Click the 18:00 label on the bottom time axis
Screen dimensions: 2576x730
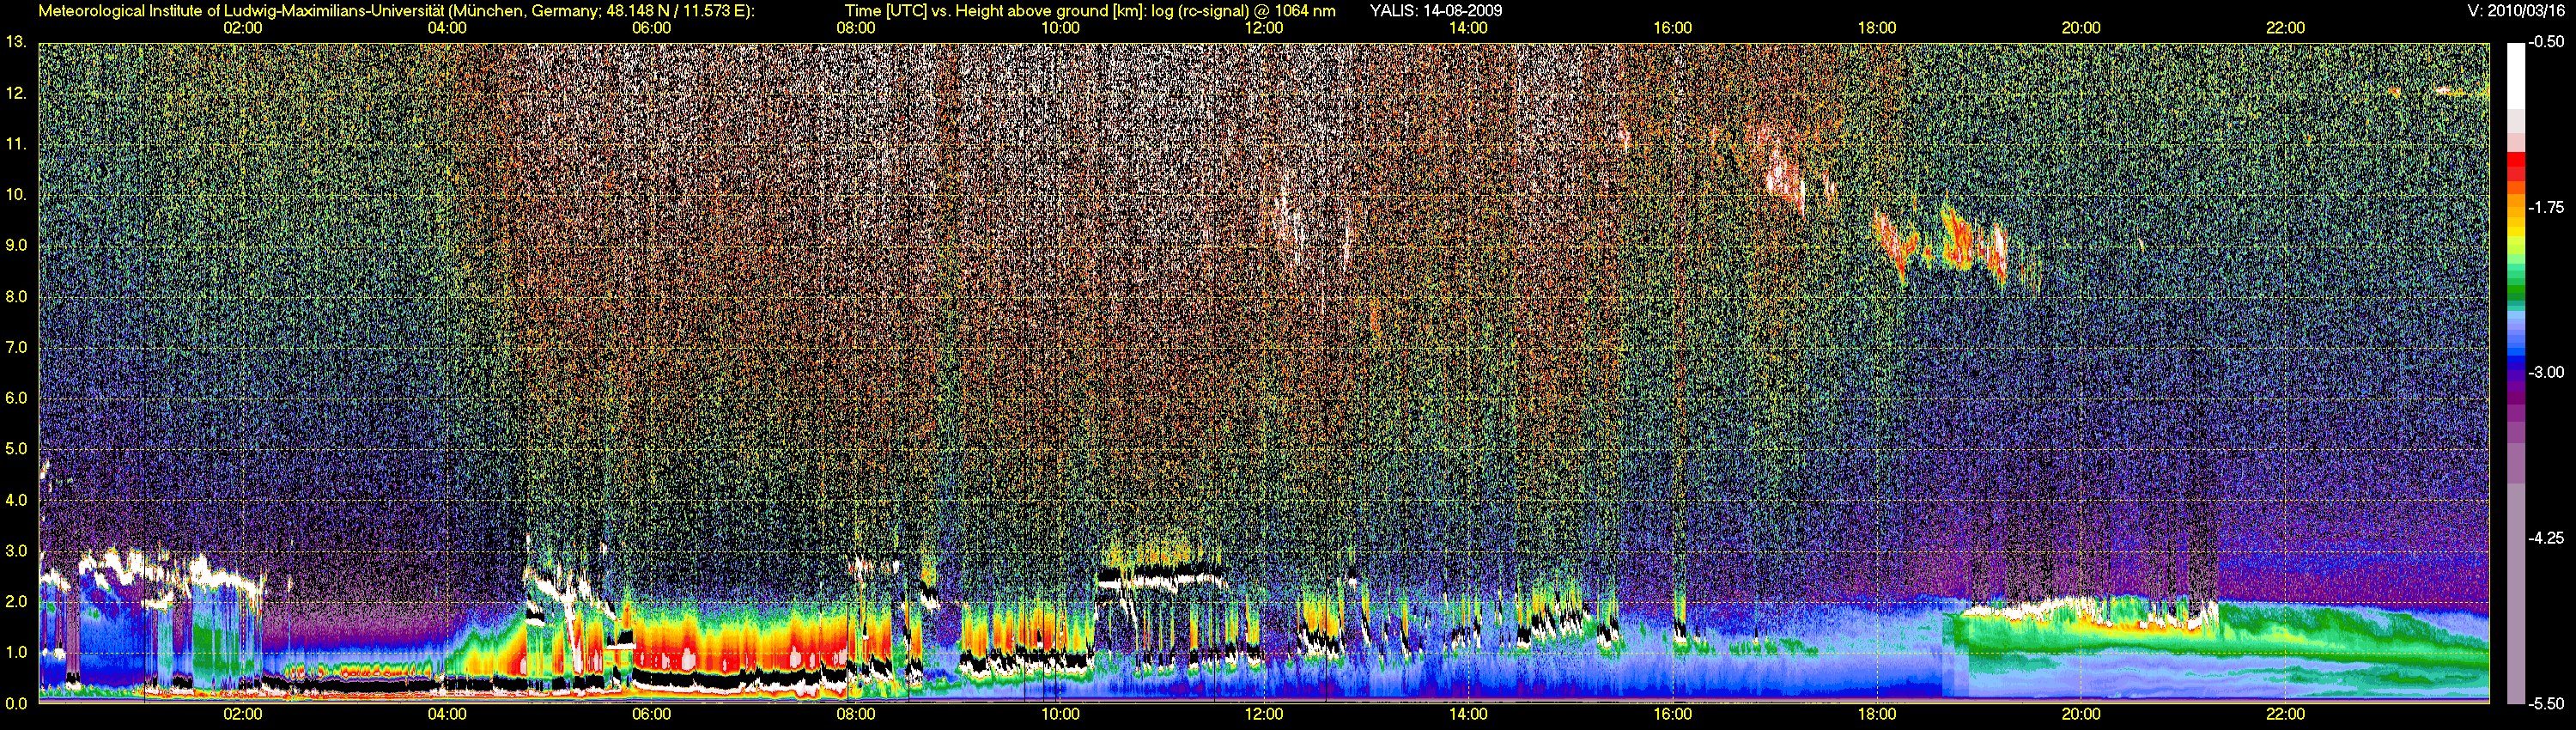(1877, 714)
